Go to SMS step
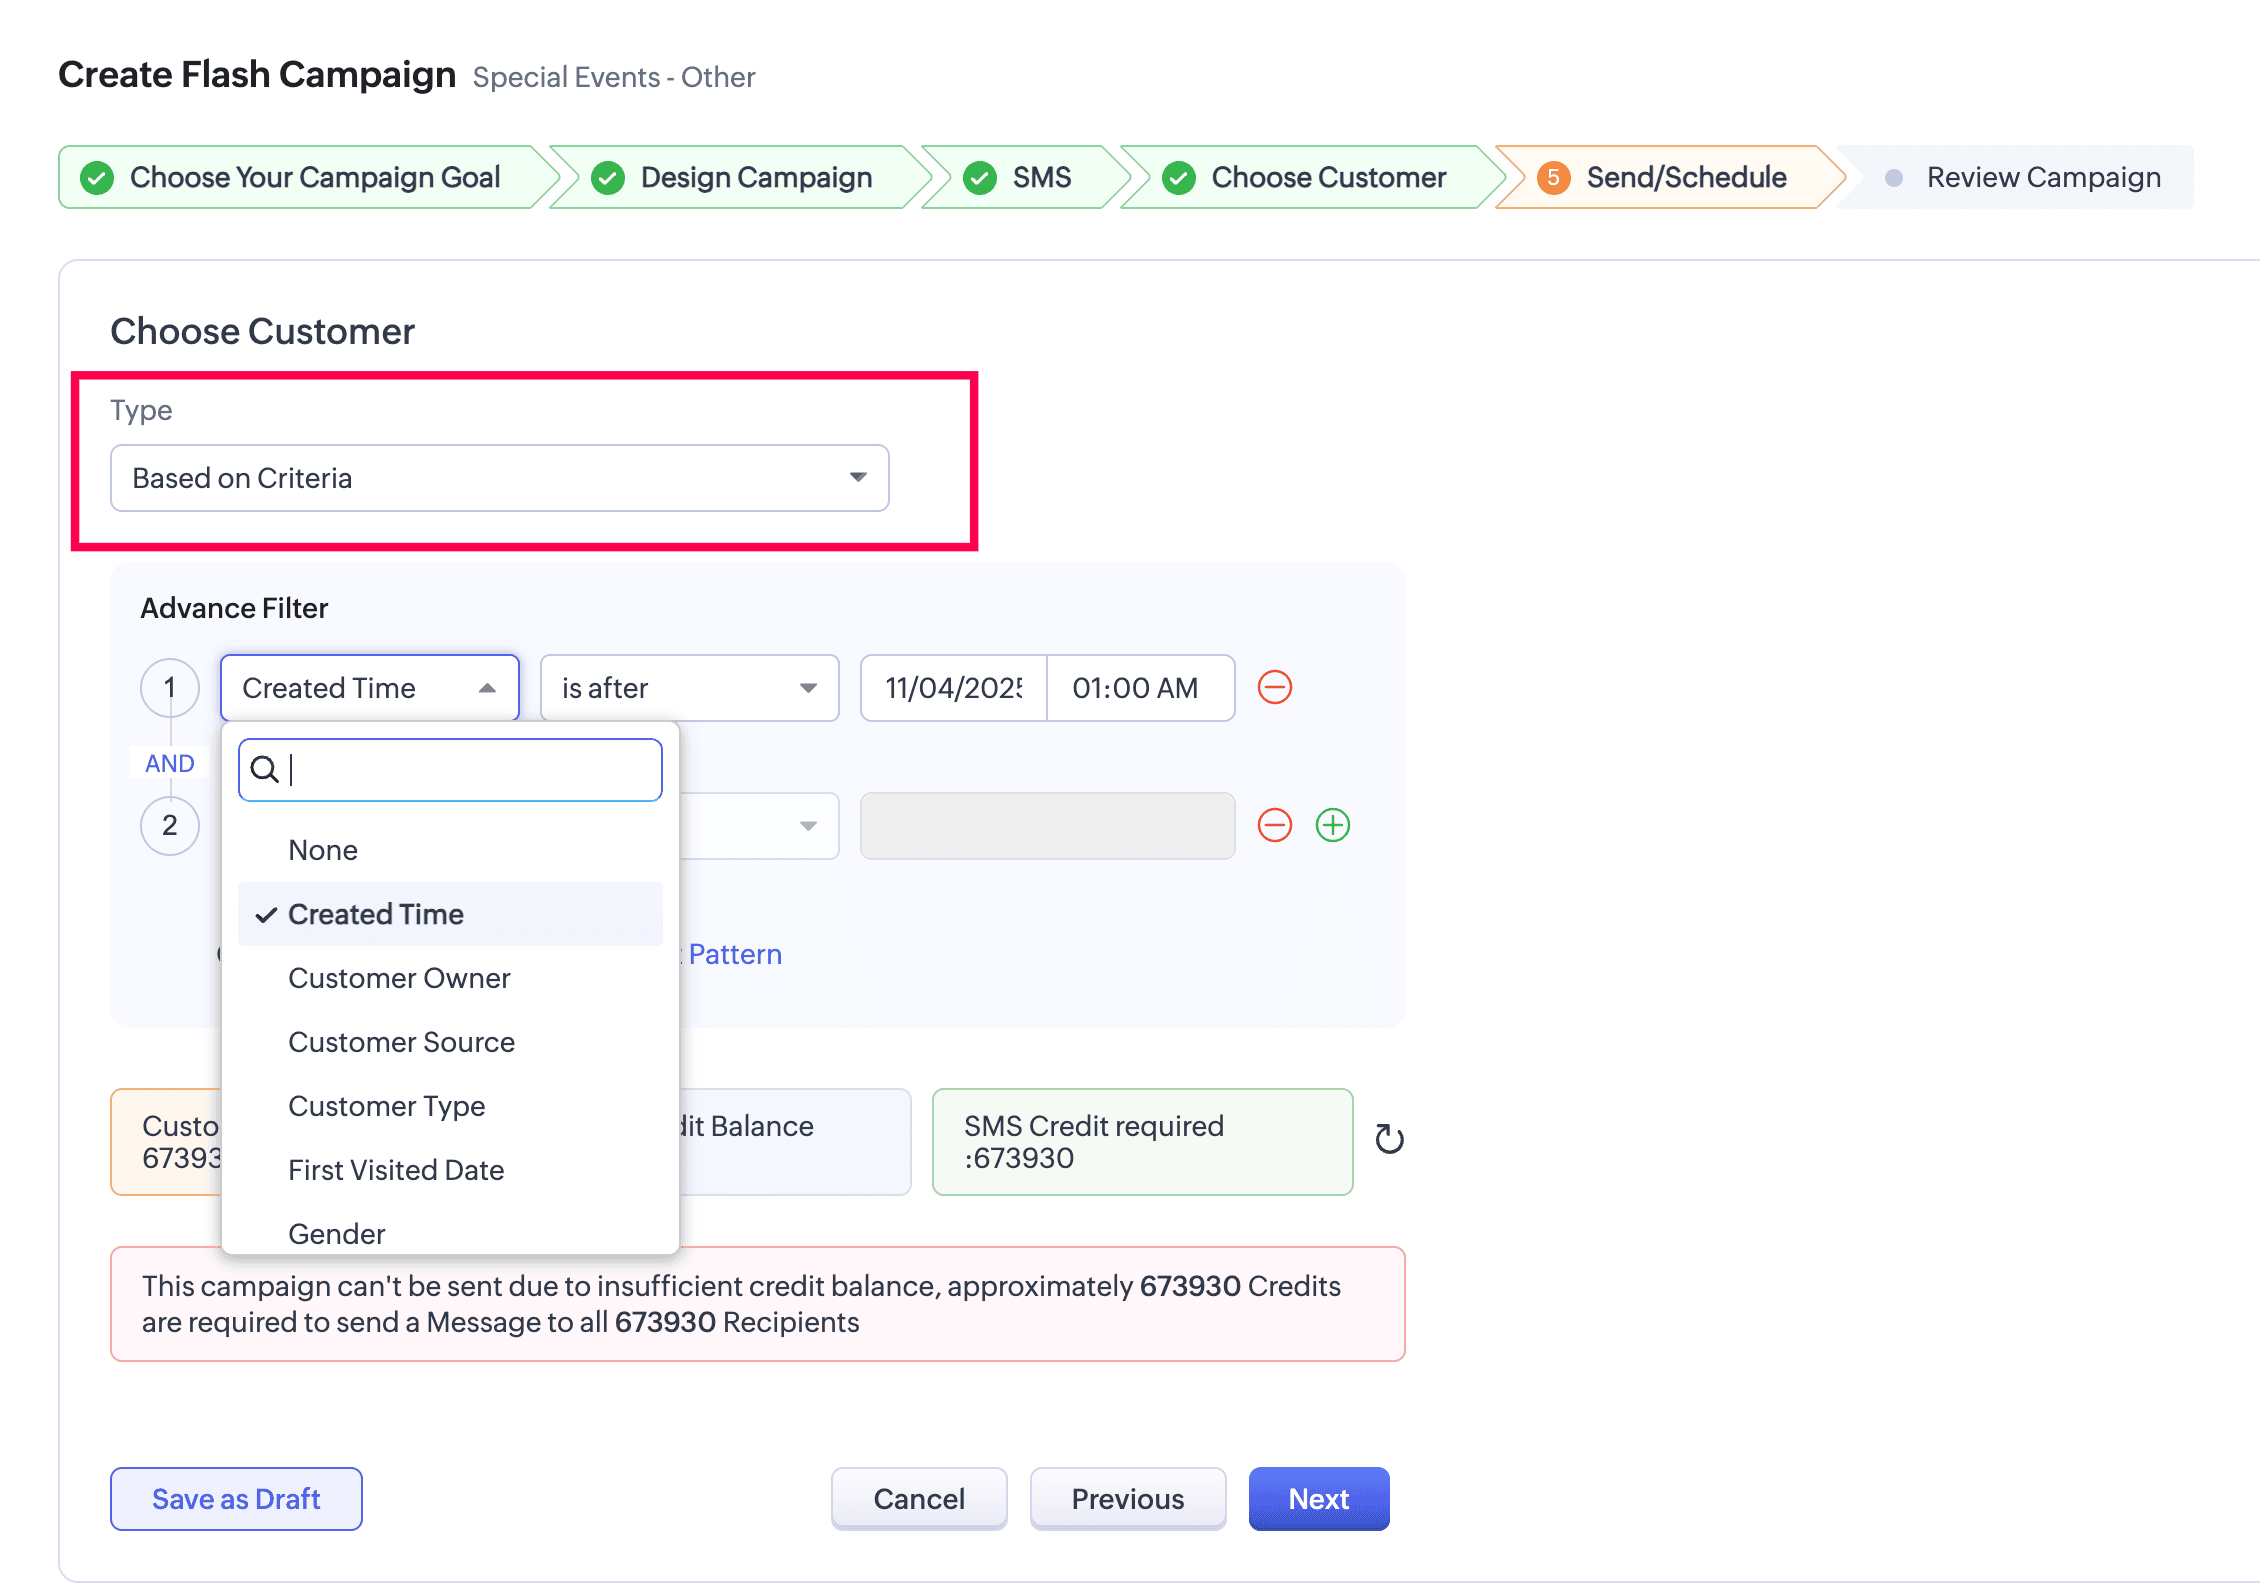The image size is (2260, 1584). (x=1025, y=178)
